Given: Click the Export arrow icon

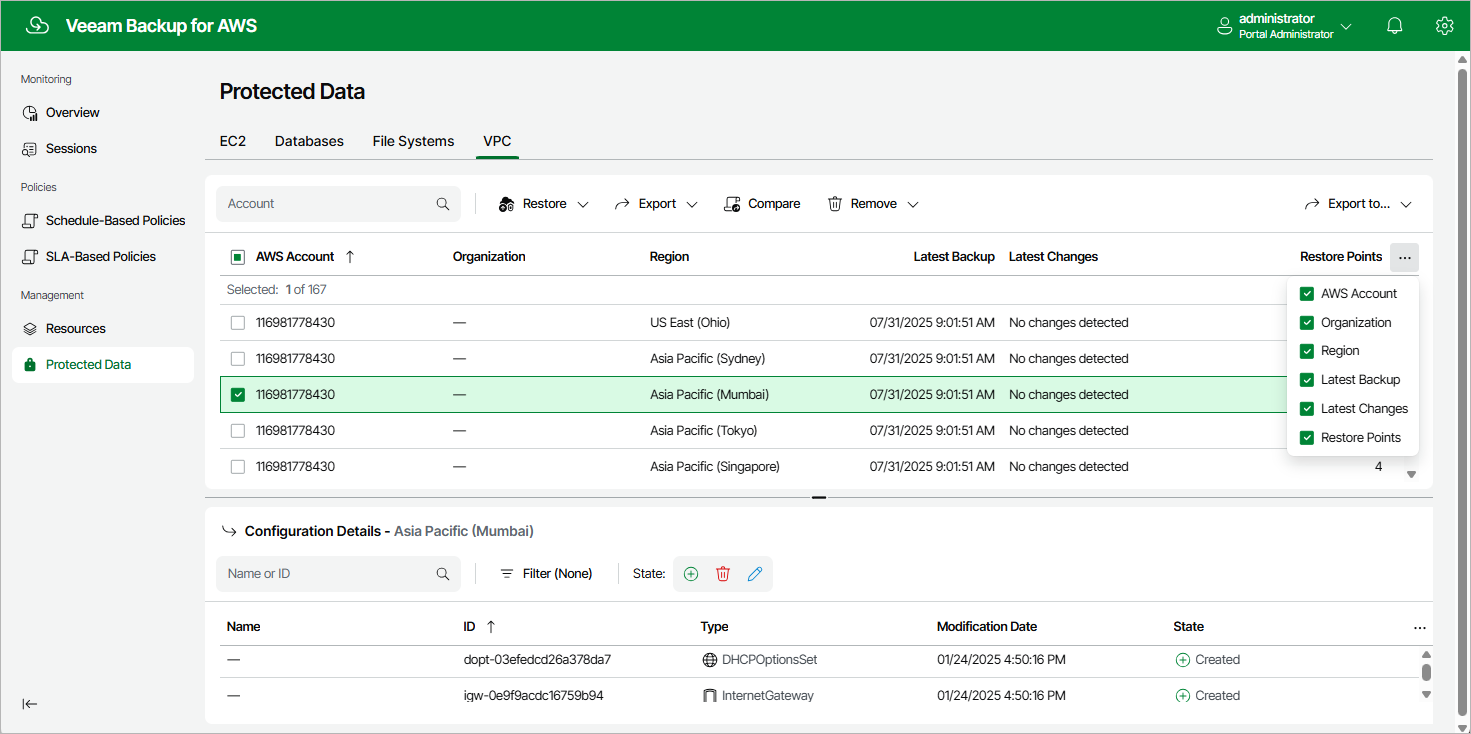Looking at the screenshot, I should (622, 204).
